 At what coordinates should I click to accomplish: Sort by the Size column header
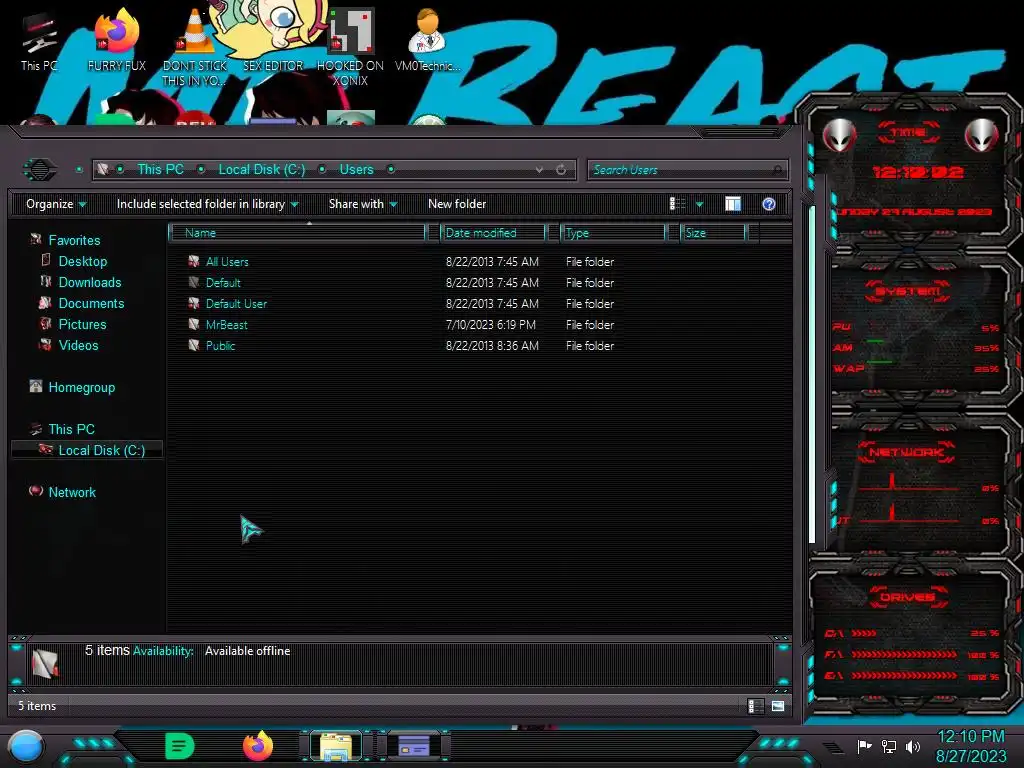pyautogui.click(x=714, y=233)
